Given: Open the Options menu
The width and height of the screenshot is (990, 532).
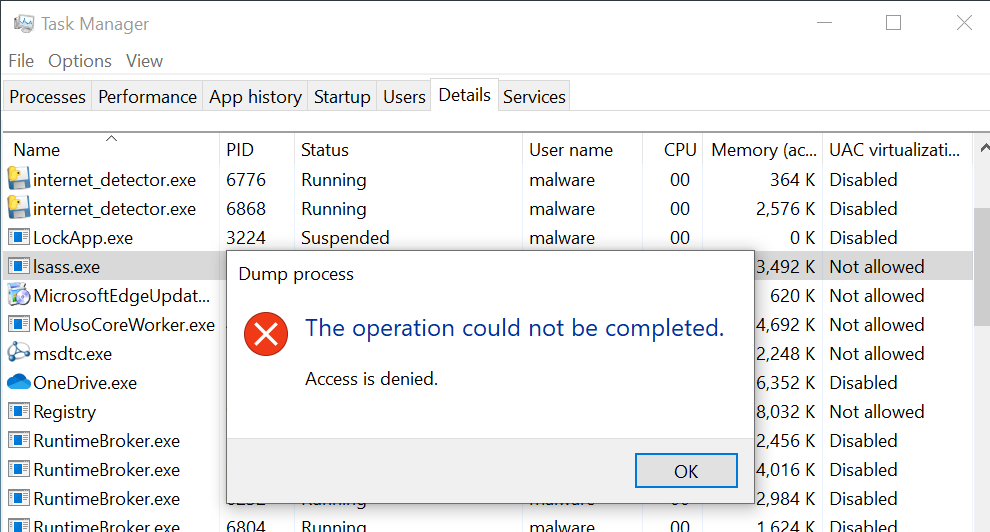Looking at the screenshot, I should point(80,61).
